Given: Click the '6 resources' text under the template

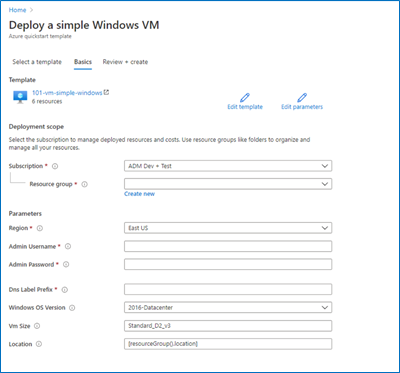Looking at the screenshot, I should coord(47,101).
